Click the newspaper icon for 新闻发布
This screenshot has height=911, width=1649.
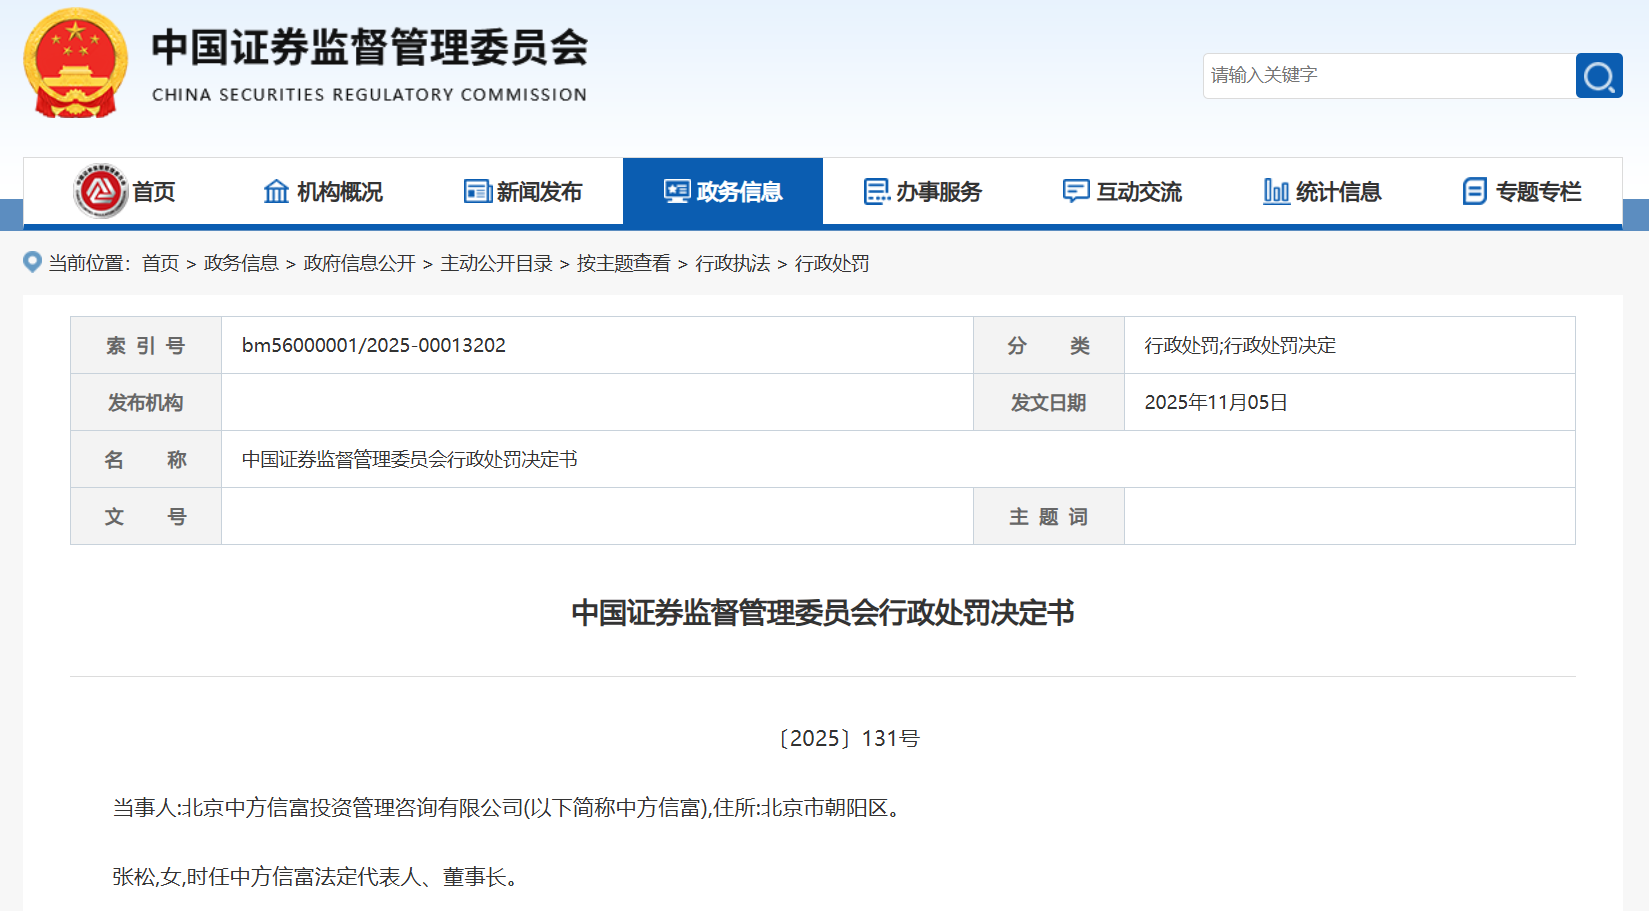477,191
